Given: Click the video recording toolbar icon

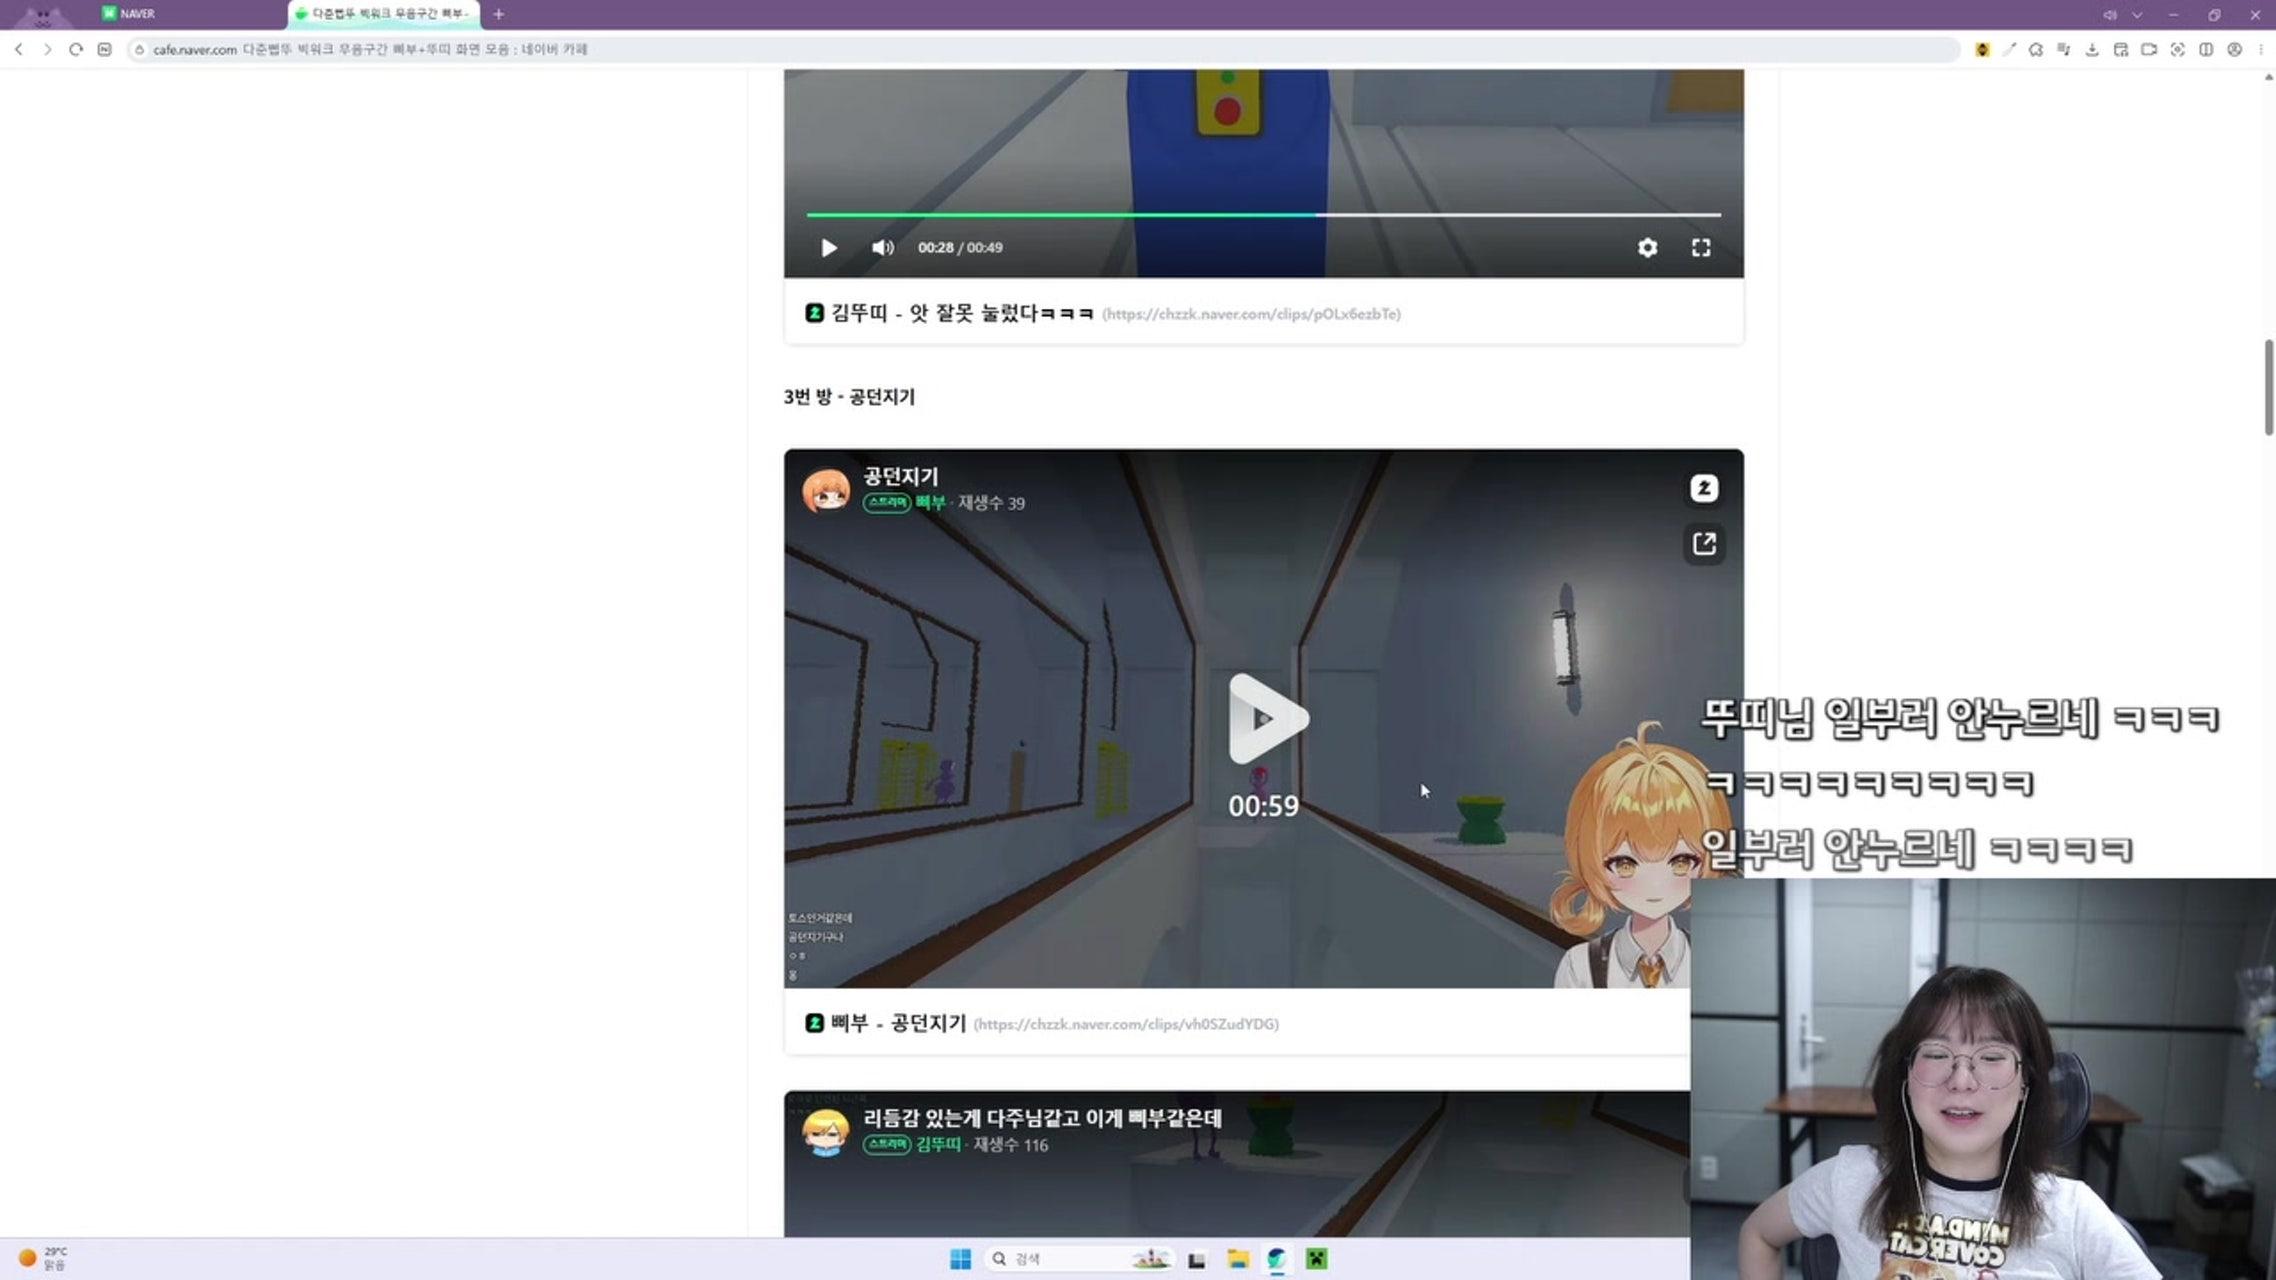Looking at the screenshot, I should tap(2149, 49).
